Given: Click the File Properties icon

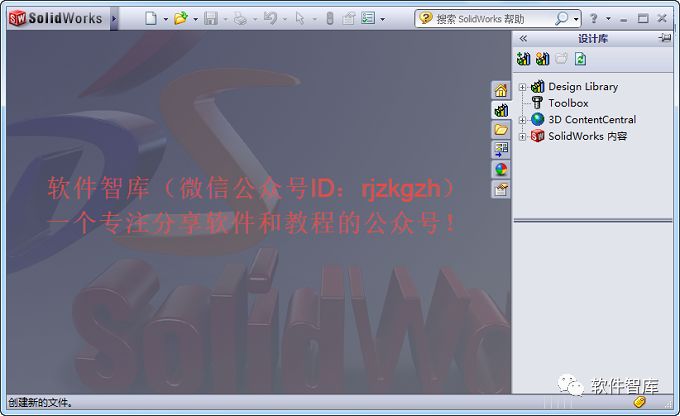Looking at the screenshot, I should pos(349,18).
